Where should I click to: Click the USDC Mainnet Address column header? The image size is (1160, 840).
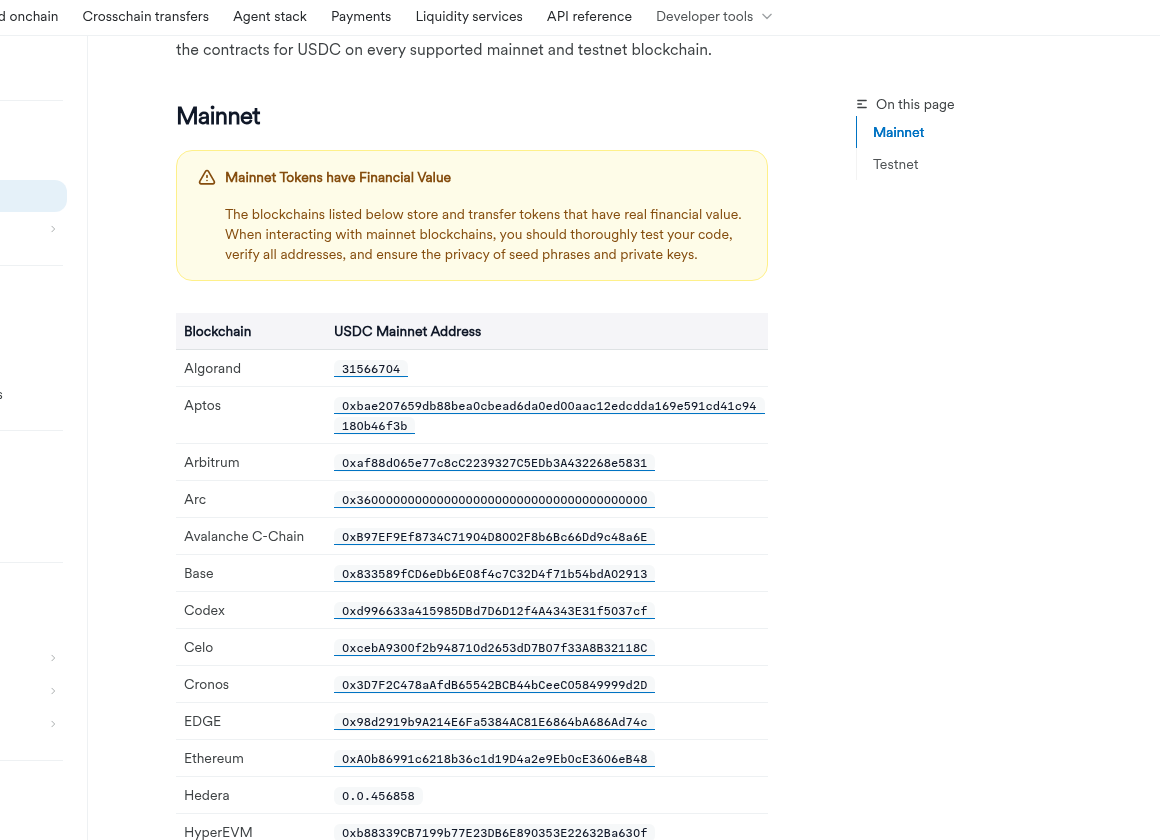click(408, 332)
